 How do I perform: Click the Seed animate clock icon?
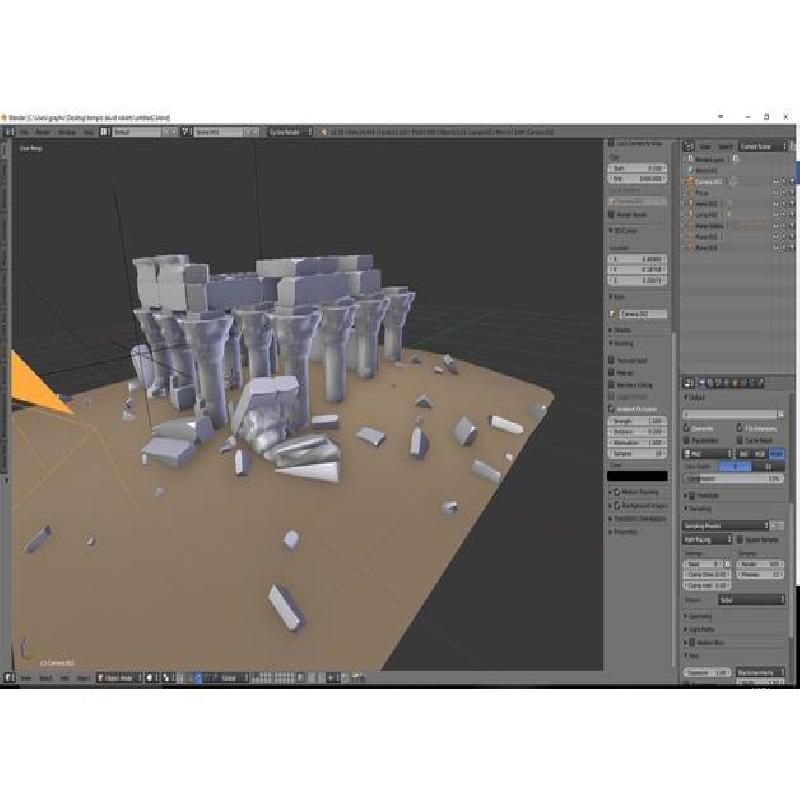[x=727, y=564]
